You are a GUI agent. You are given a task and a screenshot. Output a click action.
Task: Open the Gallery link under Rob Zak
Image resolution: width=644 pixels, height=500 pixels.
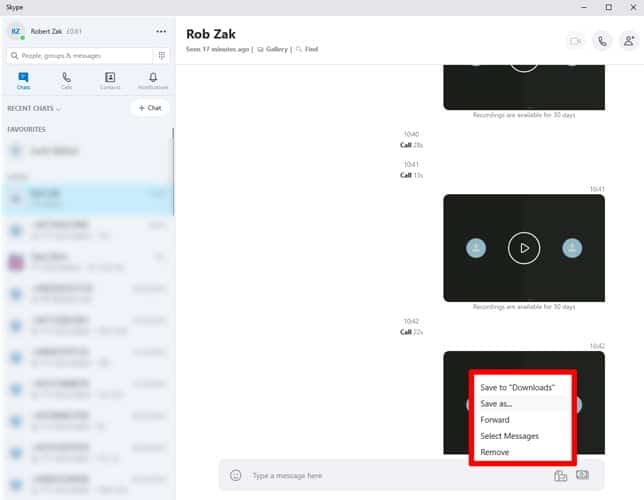click(x=273, y=49)
